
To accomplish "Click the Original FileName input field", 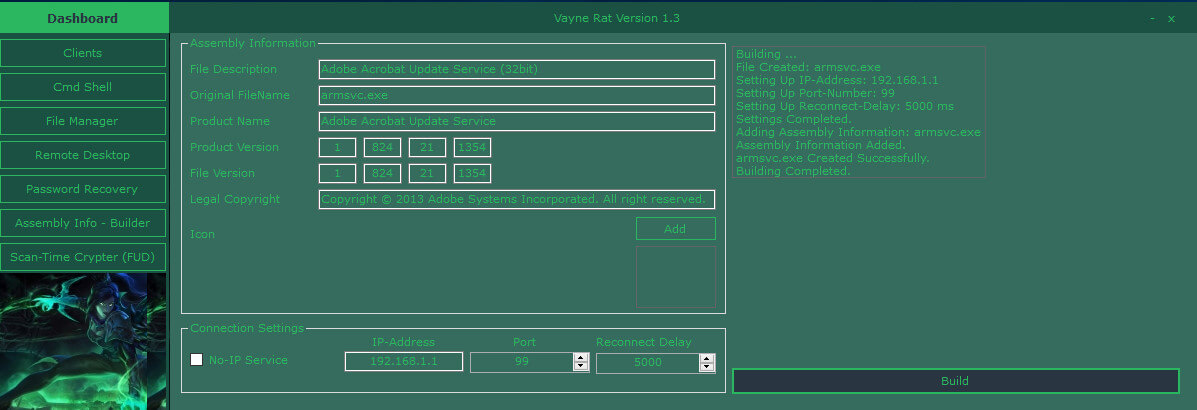I will (x=516, y=95).
